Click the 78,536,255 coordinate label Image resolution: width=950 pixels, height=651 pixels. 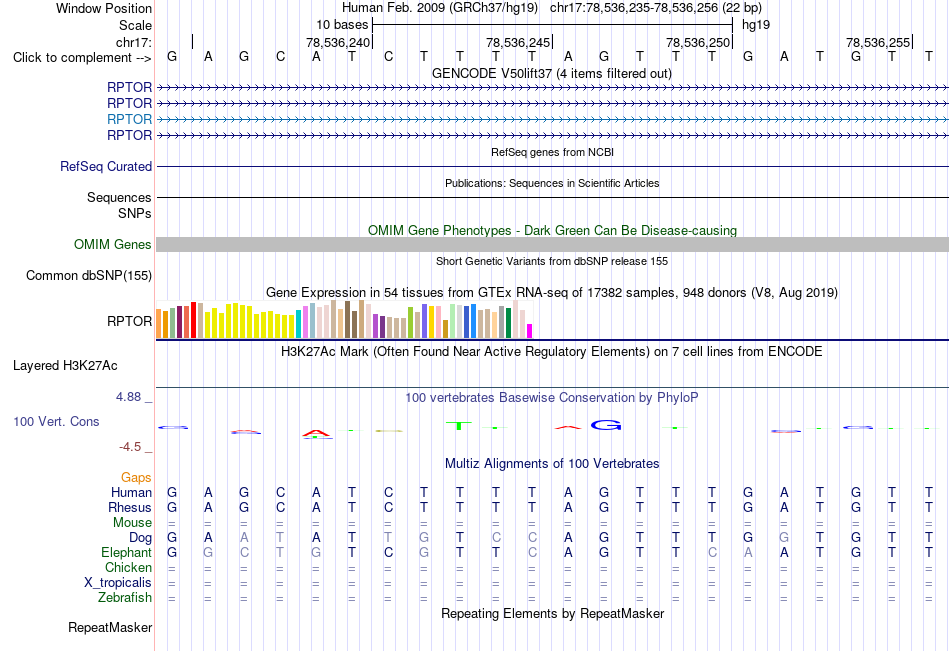(x=878, y=42)
